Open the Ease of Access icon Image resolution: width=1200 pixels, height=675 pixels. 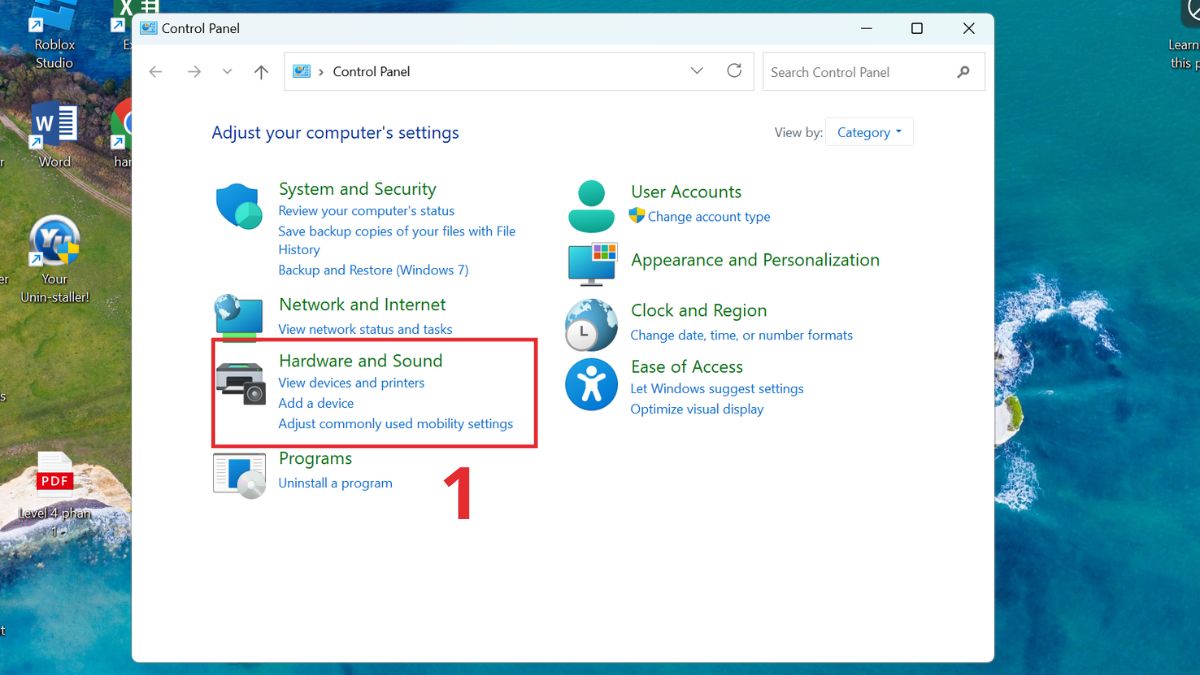(591, 384)
